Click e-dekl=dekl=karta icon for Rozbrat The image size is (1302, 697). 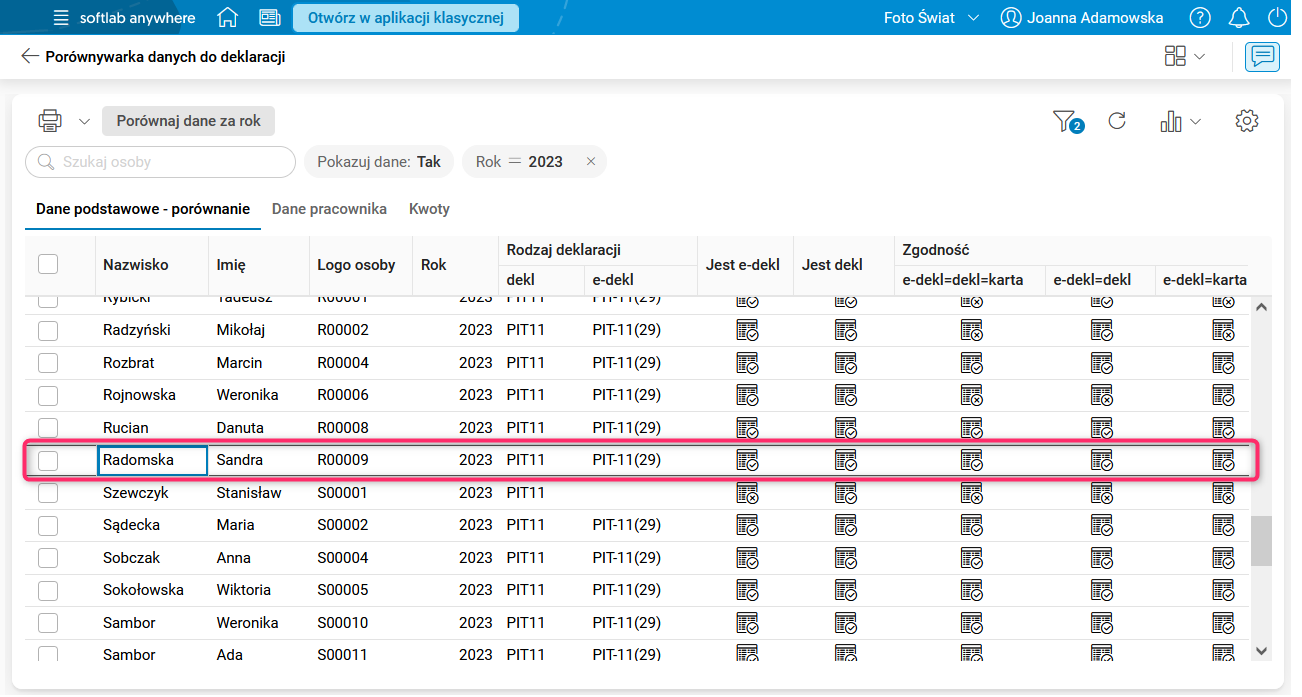click(972, 363)
